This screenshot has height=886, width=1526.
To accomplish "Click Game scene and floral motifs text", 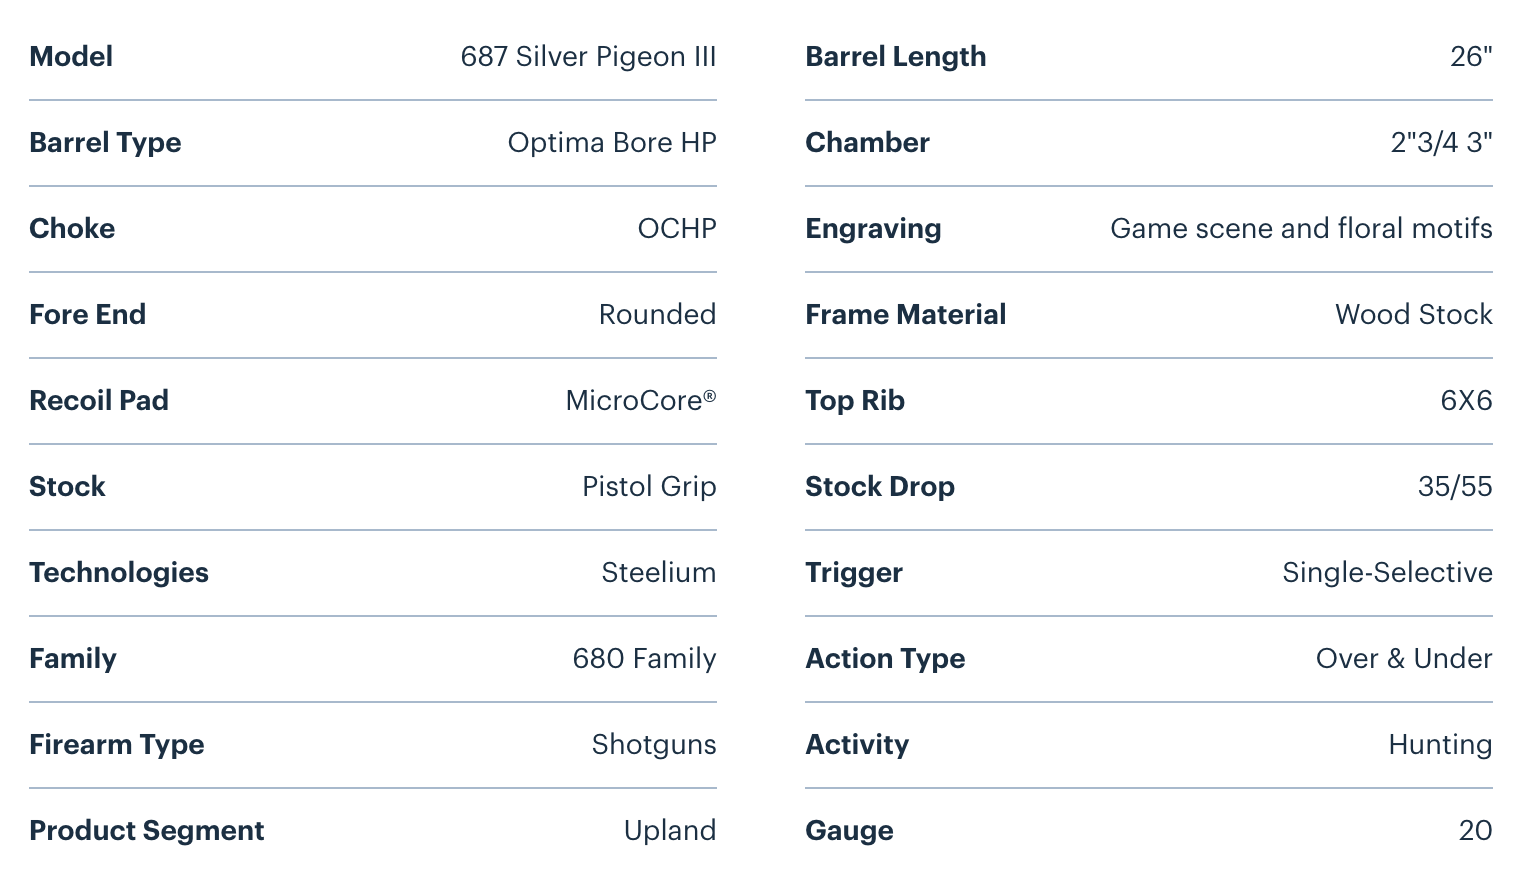I will click(1301, 229).
